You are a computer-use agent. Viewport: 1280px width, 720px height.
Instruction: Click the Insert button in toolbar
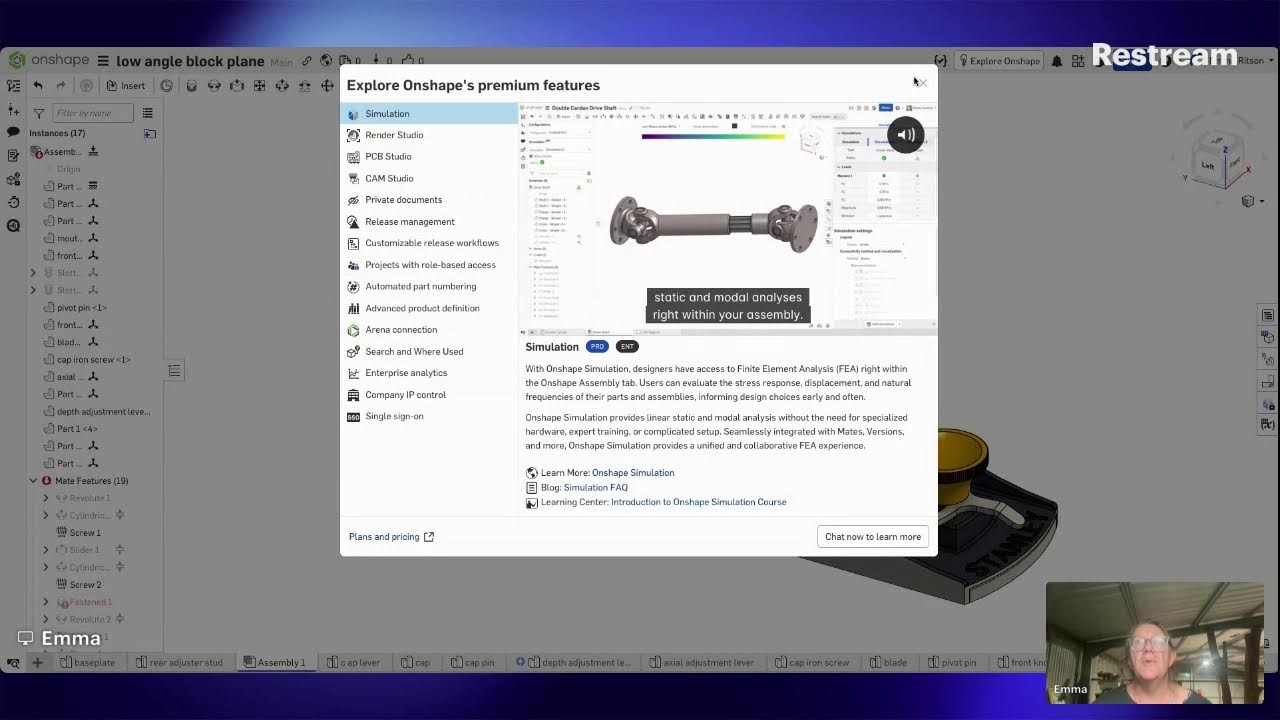point(126,86)
